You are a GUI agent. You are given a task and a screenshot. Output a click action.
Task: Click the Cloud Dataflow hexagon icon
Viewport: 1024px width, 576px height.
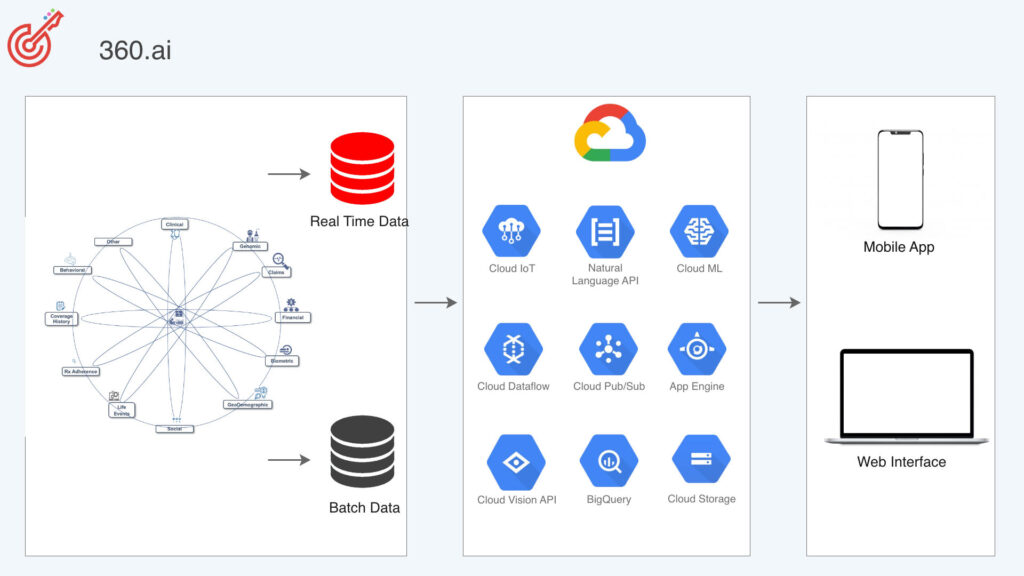coord(513,349)
